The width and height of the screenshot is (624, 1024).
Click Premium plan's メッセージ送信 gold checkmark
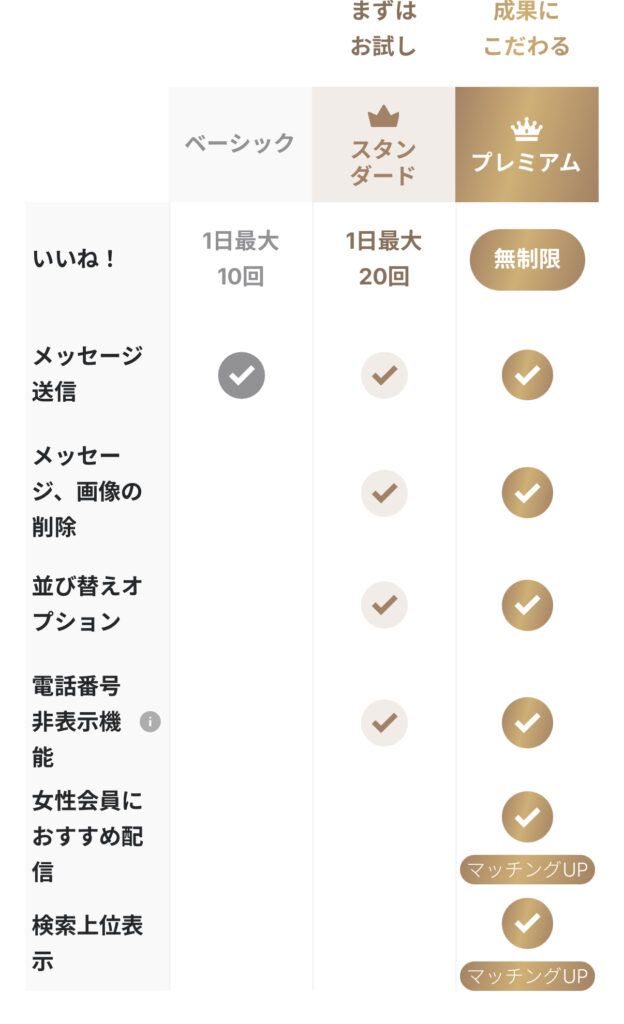pos(527,375)
